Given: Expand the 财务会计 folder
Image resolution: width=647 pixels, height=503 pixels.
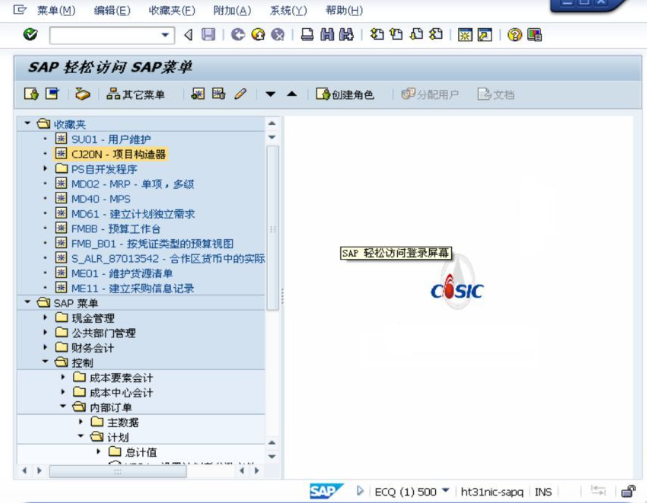Looking at the screenshot, I should (45, 347).
